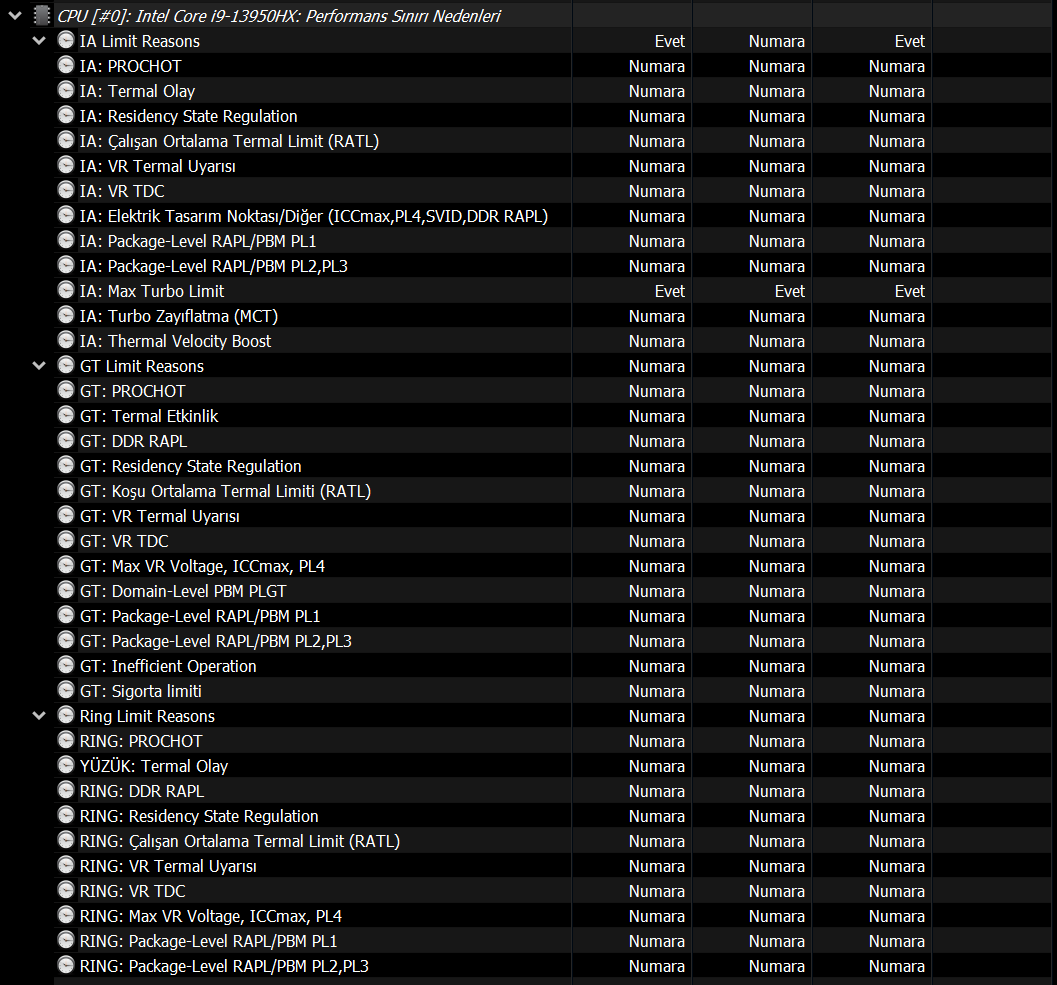
Task: Click the icon beside GT: Inefficient Operation
Action: (65, 665)
